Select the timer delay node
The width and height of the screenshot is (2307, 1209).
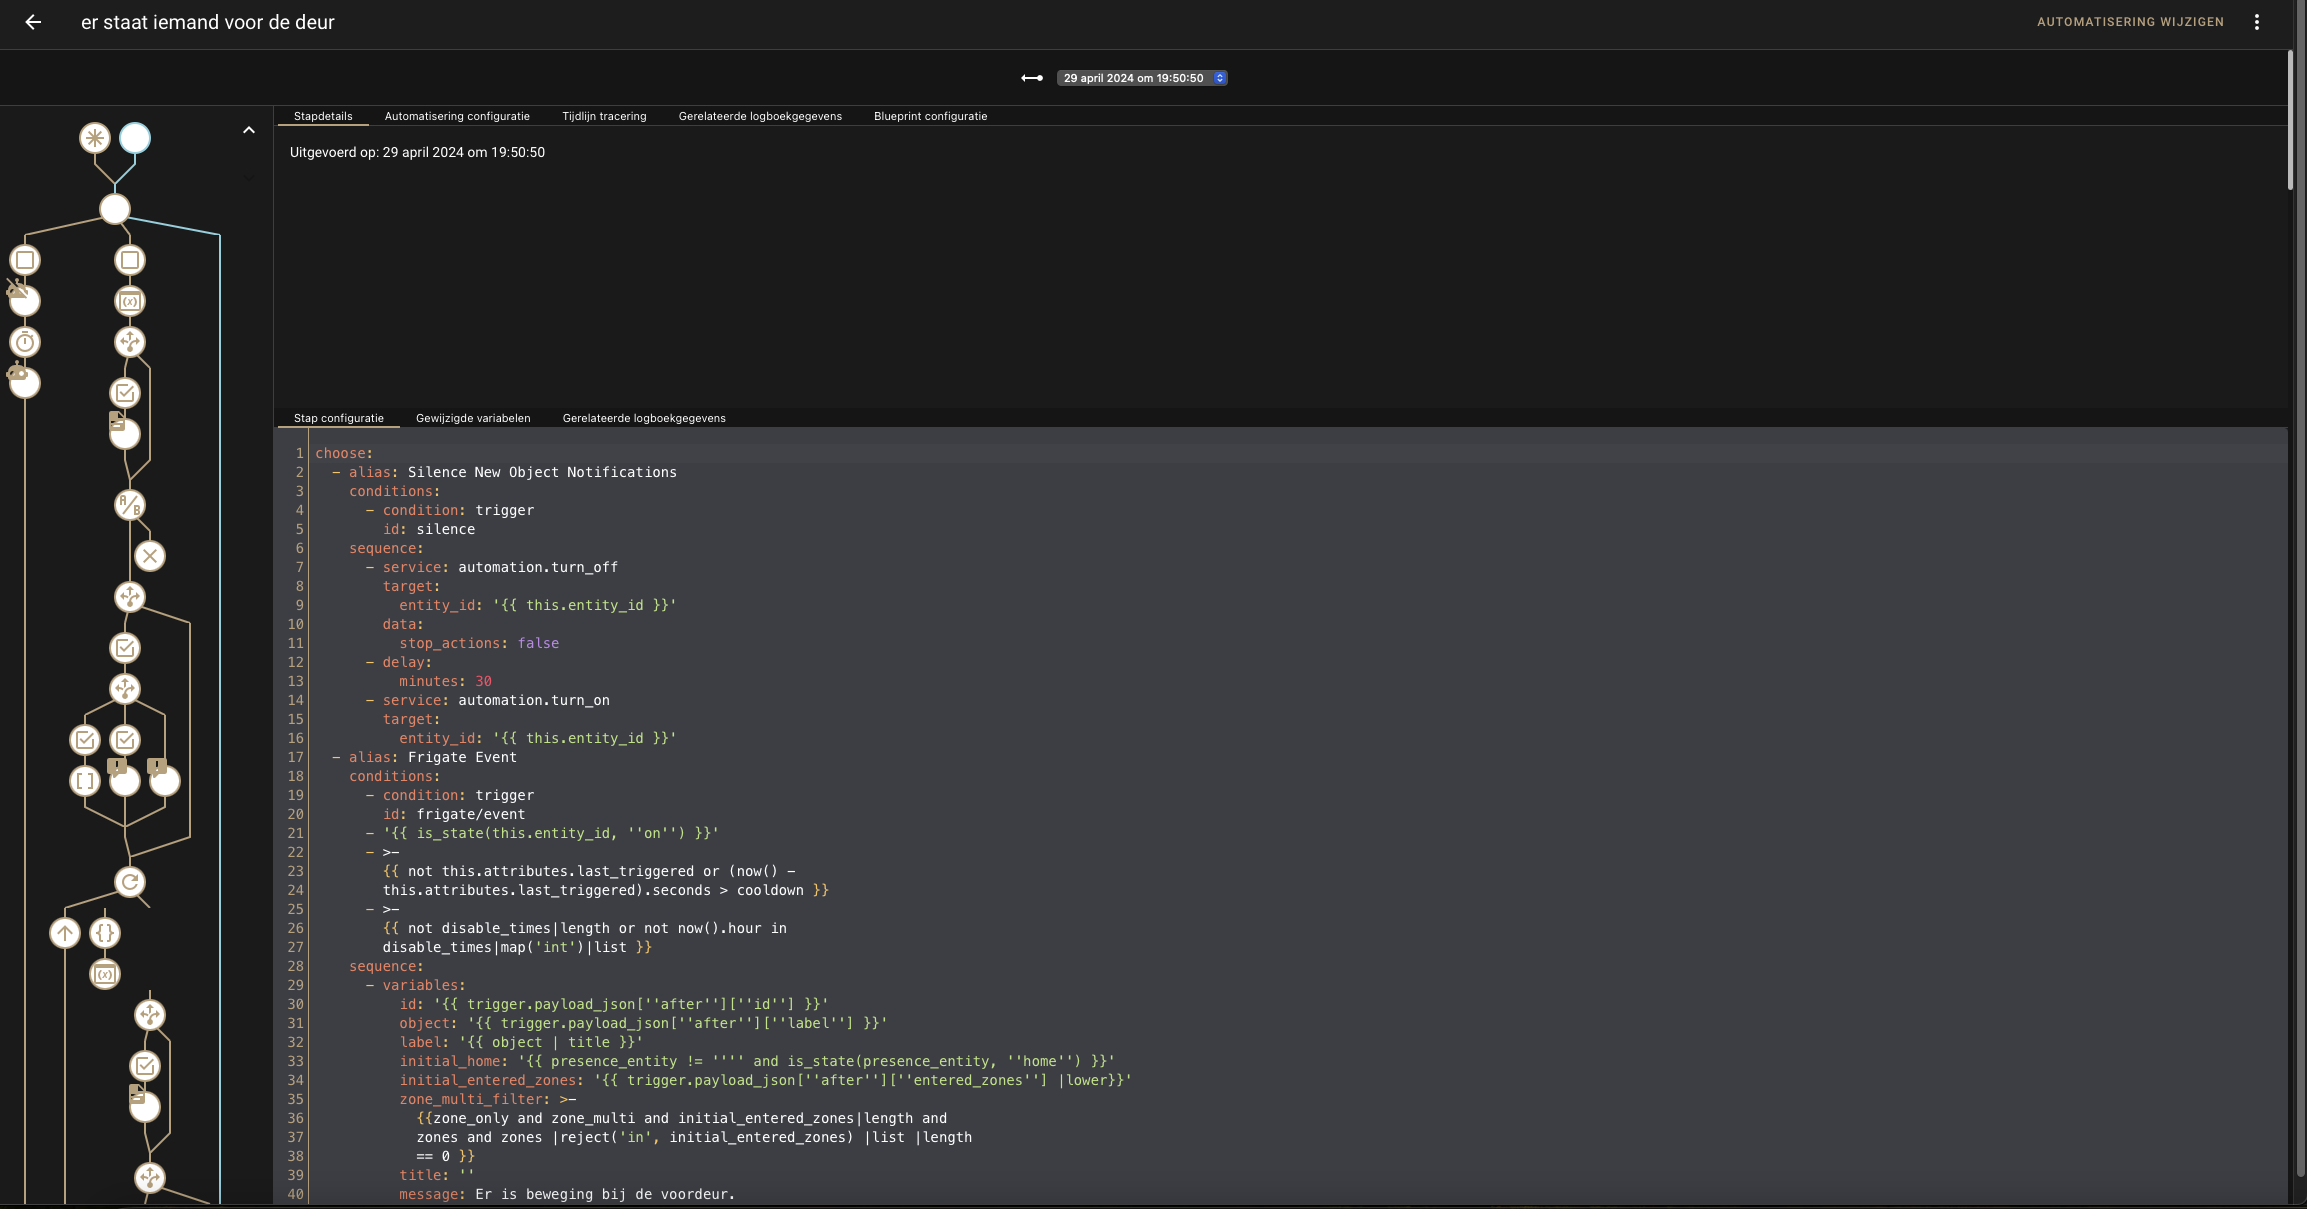(x=25, y=342)
